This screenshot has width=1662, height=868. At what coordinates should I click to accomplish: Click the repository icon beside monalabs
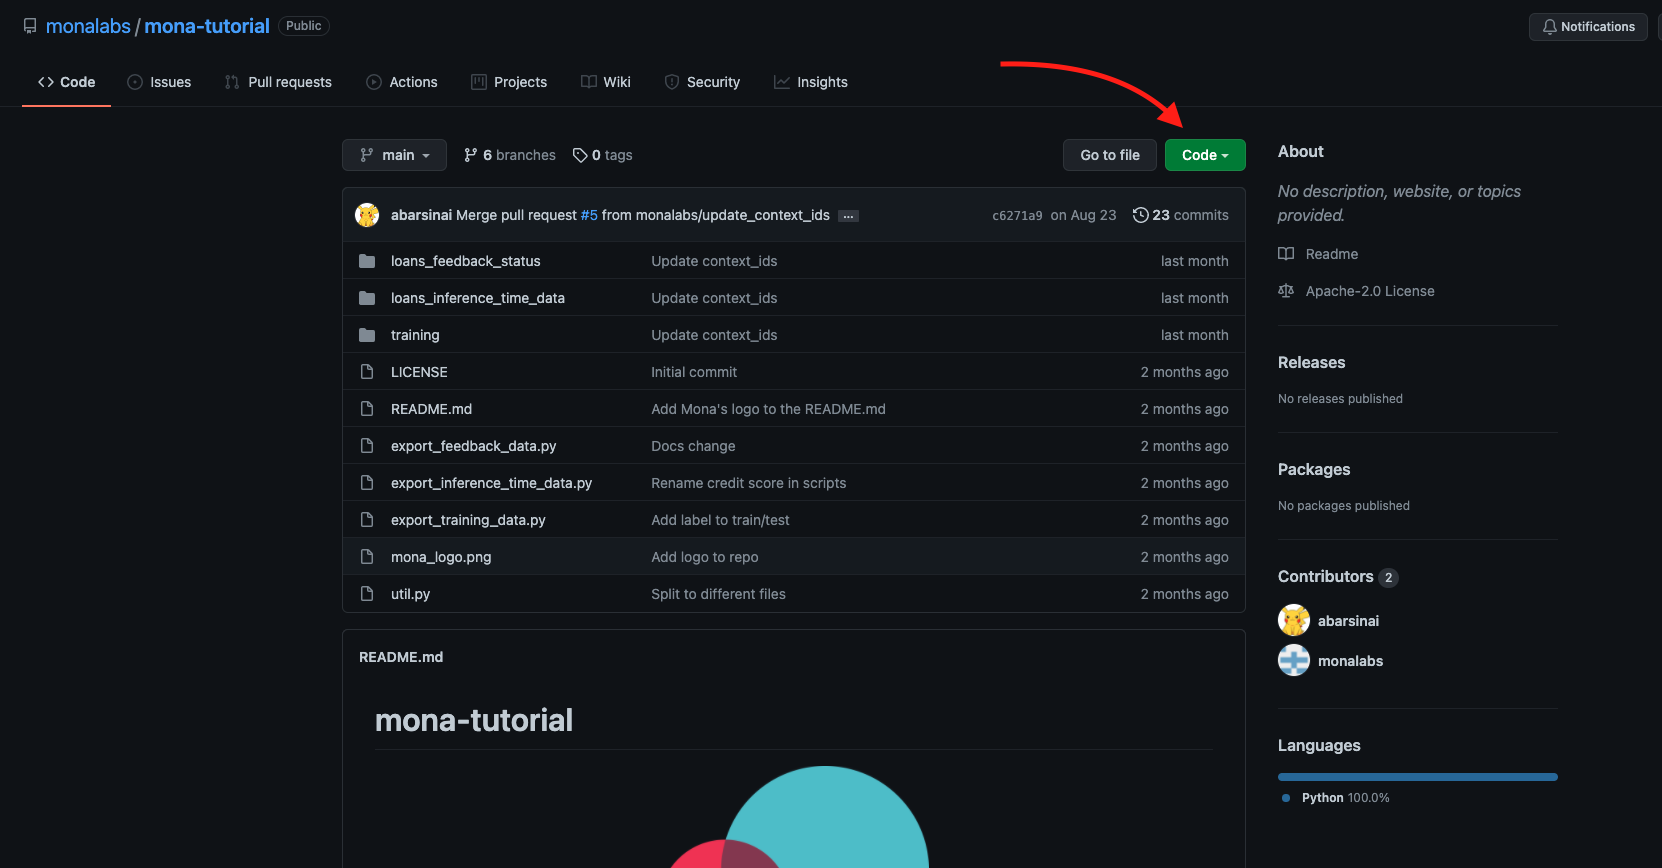click(30, 26)
